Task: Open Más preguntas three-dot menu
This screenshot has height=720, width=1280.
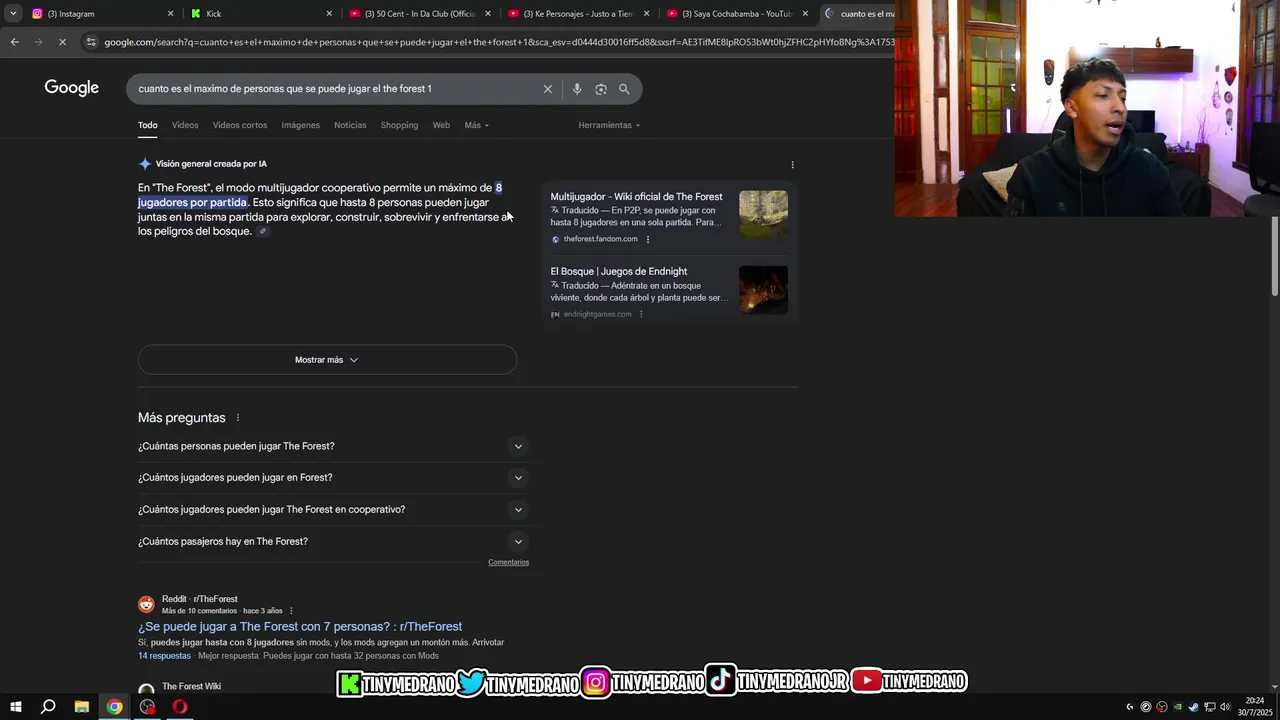Action: coord(237,418)
